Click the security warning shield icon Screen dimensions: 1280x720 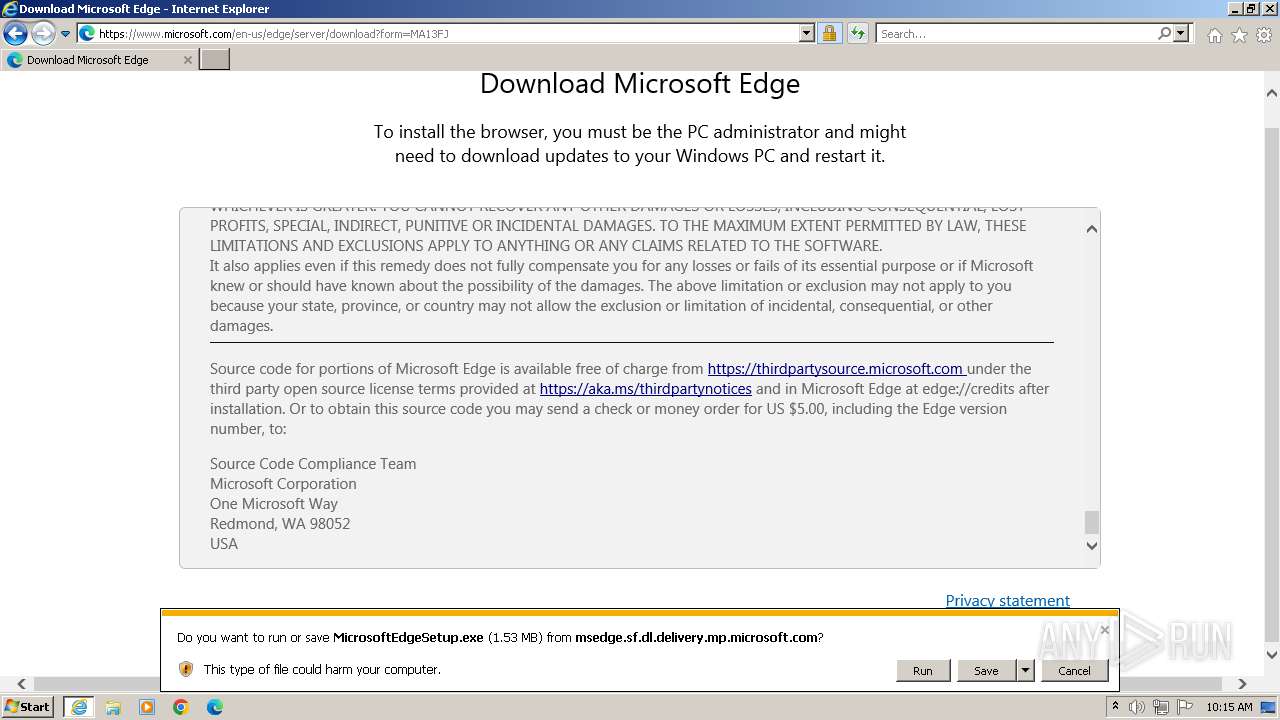[x=185, y=669]
